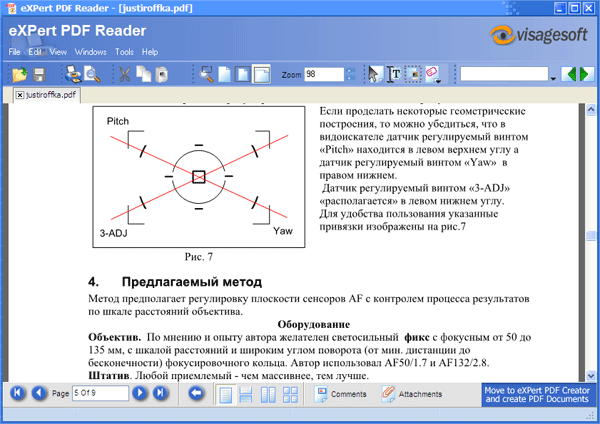The height and width of the screenshot is (424, 600).
Task: Click the search text box in toolbar
Action: (x=504, y=74)
